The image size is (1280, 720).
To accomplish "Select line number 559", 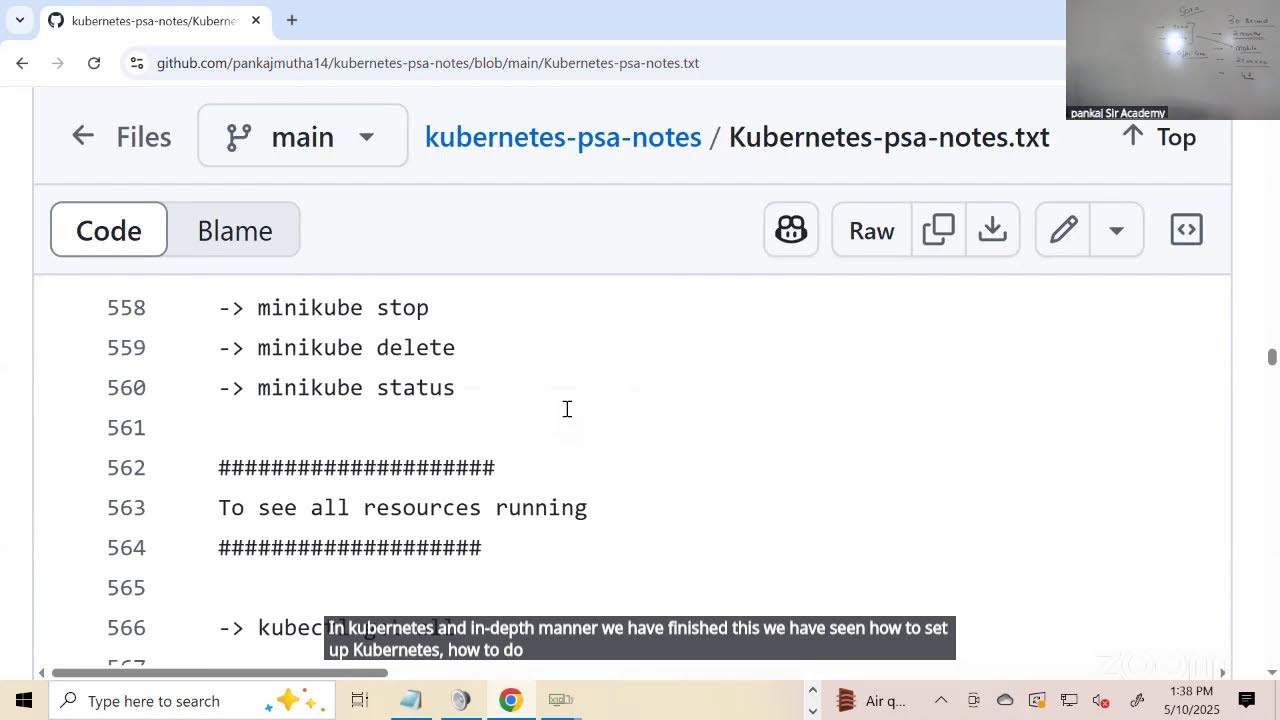I will pos(126,348).
